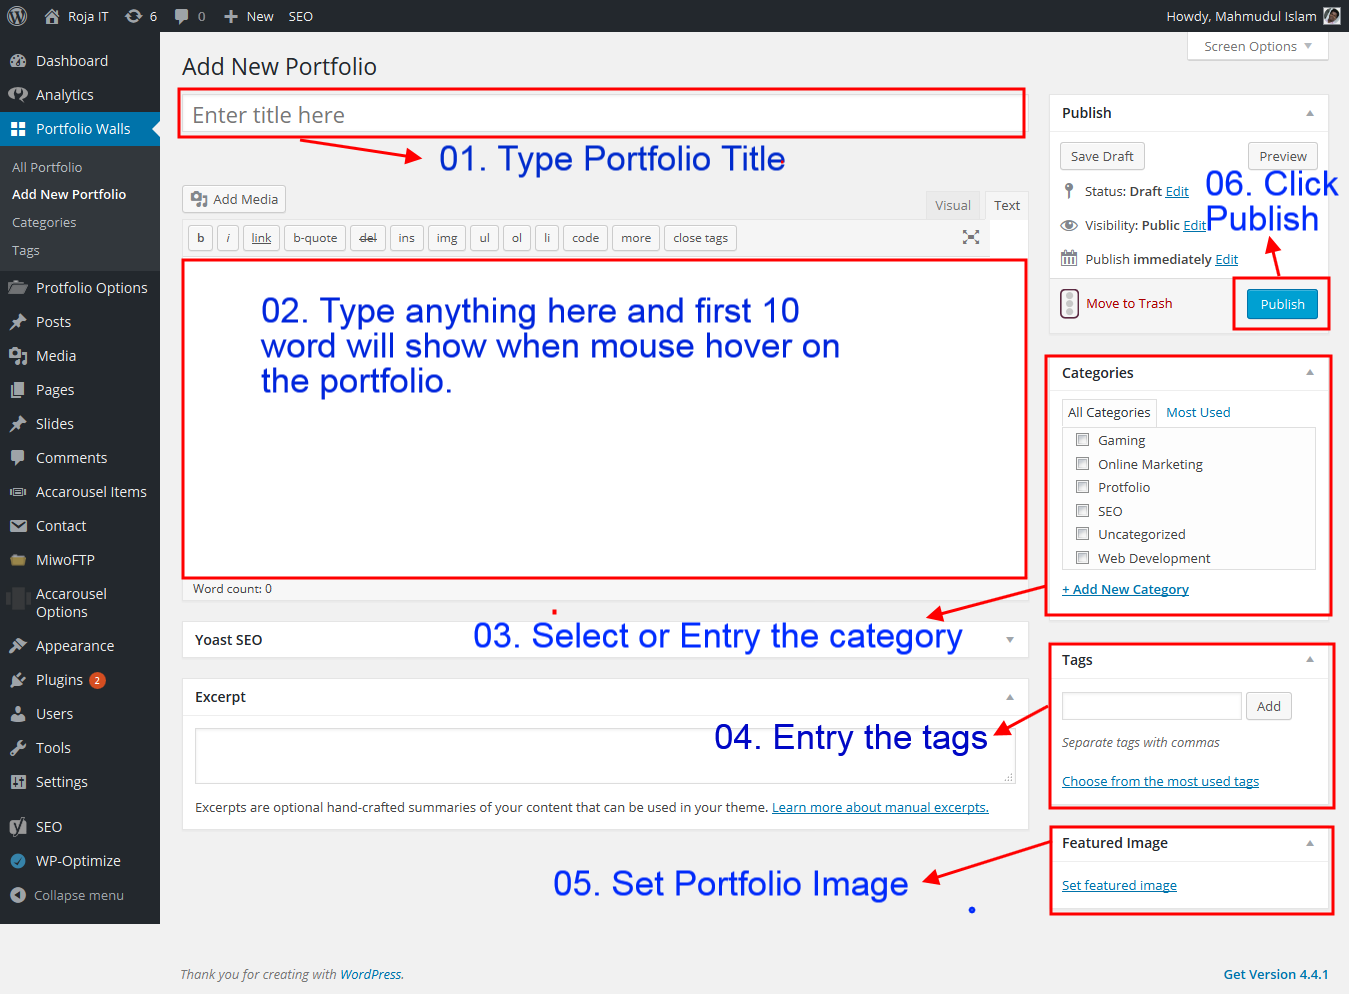Viewport: 1349px width, 994px height.
Task: Click Move to Trash
Action: pos(1129,303)
